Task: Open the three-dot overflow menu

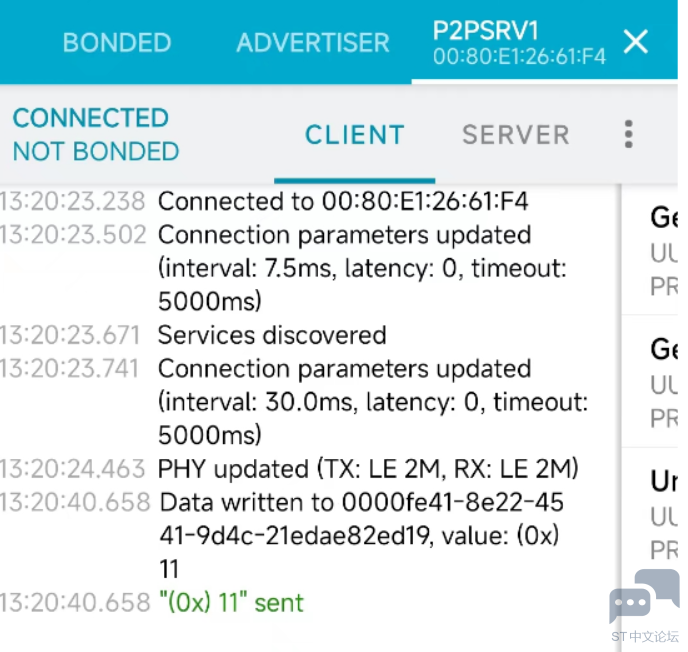Action: click(x=628, y=134)
